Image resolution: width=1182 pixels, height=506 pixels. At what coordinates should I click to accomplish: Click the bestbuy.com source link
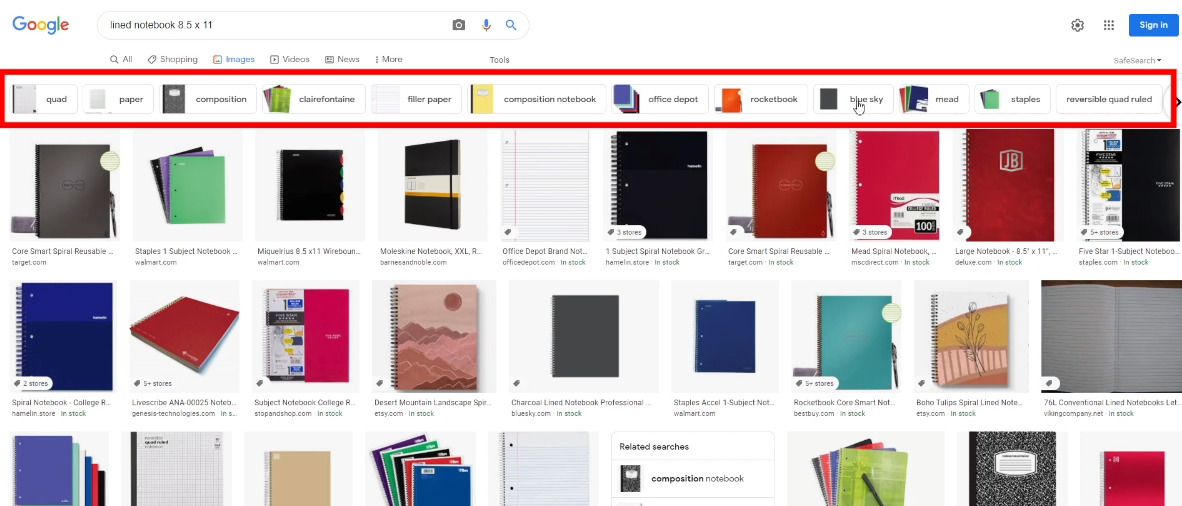tap(813, 413)
